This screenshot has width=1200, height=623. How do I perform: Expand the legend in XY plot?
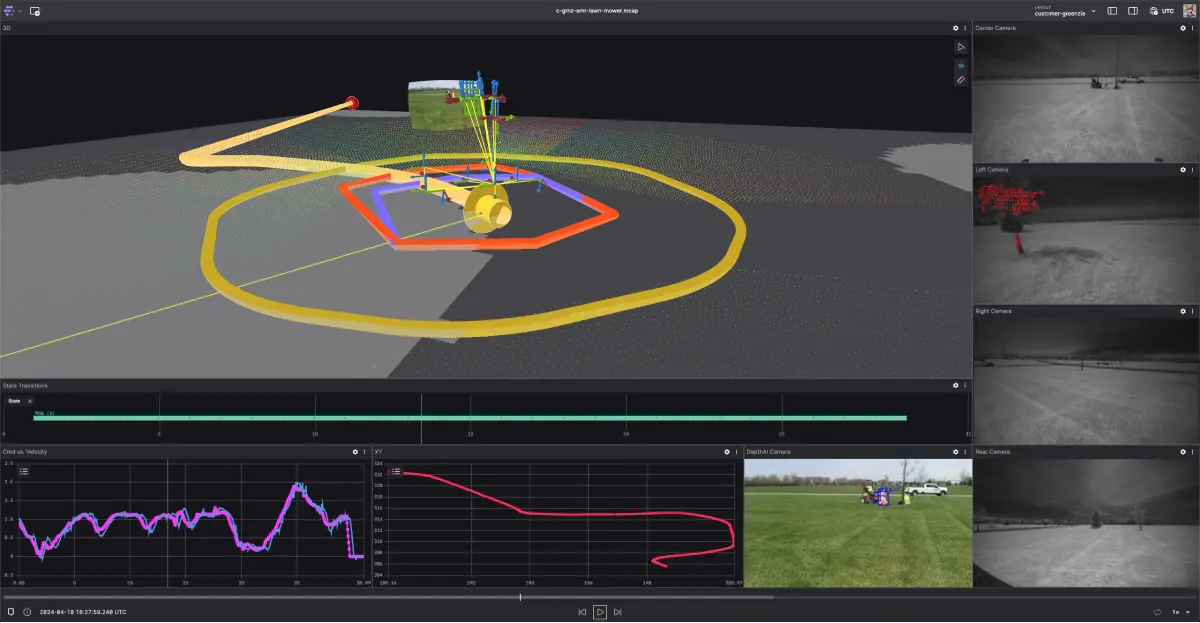396,471
